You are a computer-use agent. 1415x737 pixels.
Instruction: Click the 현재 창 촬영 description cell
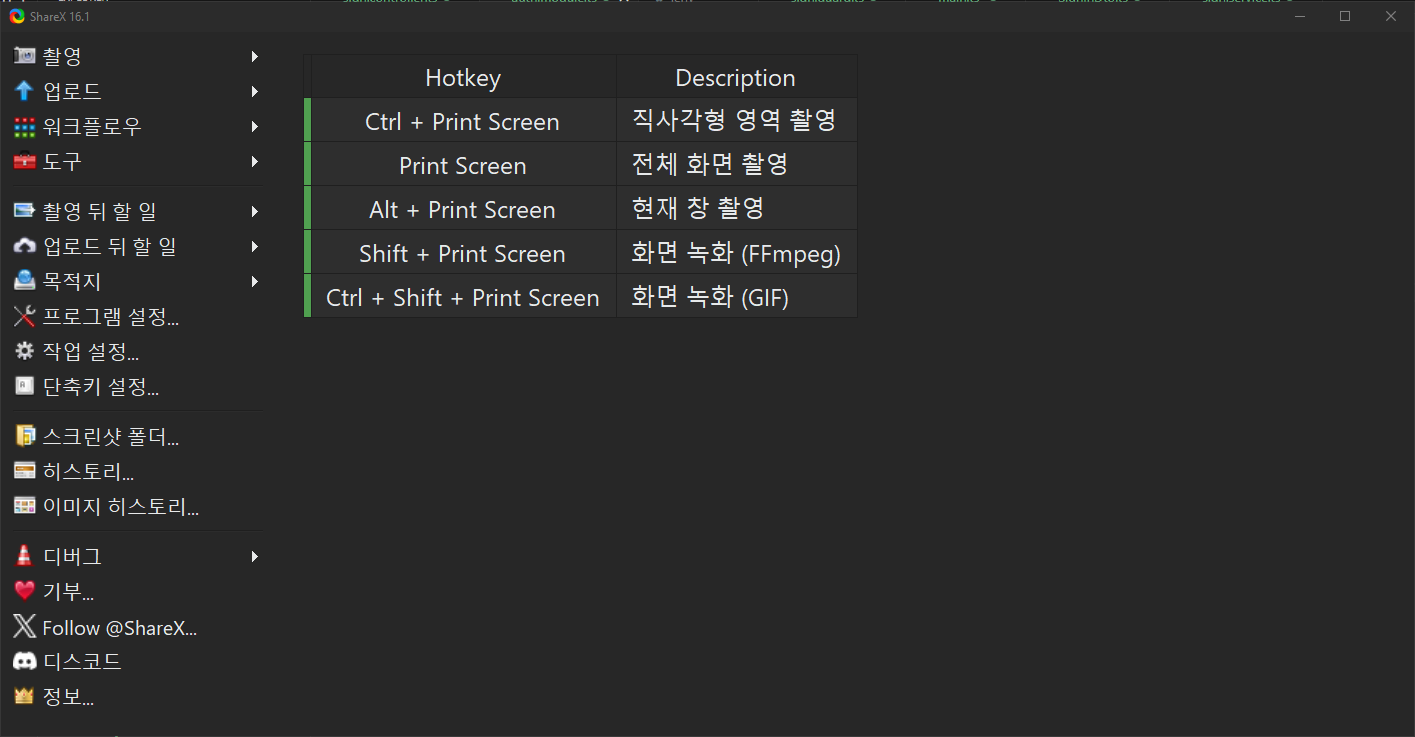coord(736,209)
